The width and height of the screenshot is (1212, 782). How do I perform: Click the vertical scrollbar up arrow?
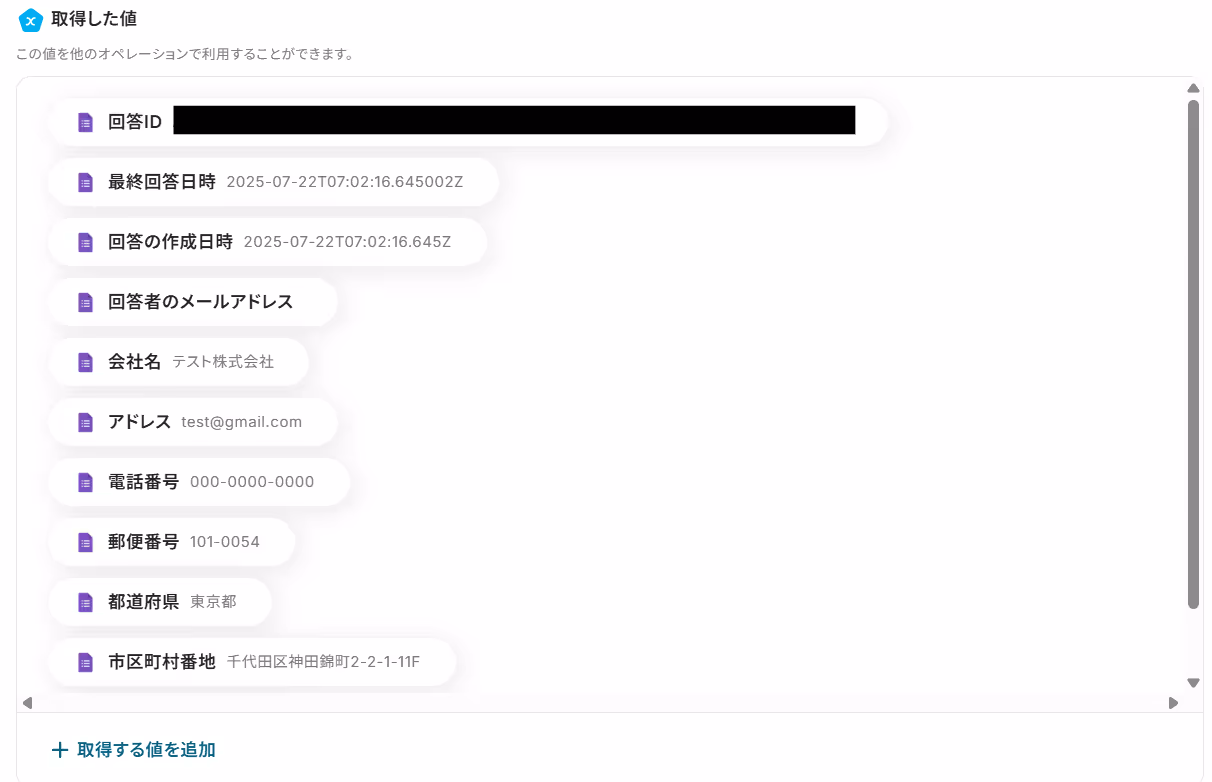click(x=1193, y=88)
